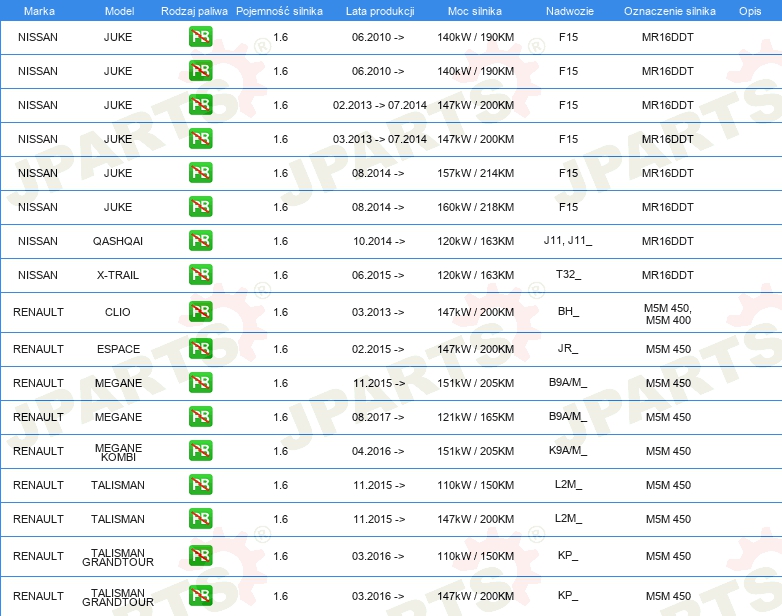Click RENAULT in the Clio row
782x616 pixels.
[x=38, y=312]
